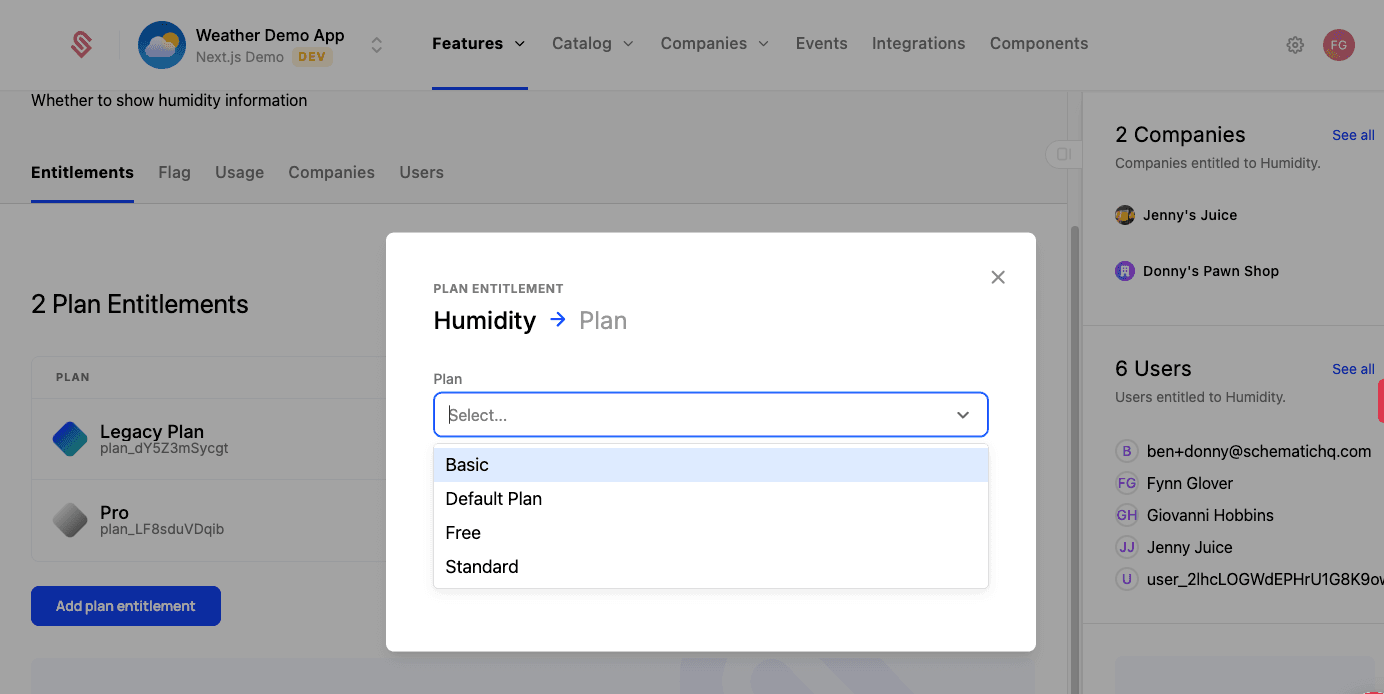Click the Schematic logo icon
The height and width of the screenshot is (694, 1384).
(81, 44)
